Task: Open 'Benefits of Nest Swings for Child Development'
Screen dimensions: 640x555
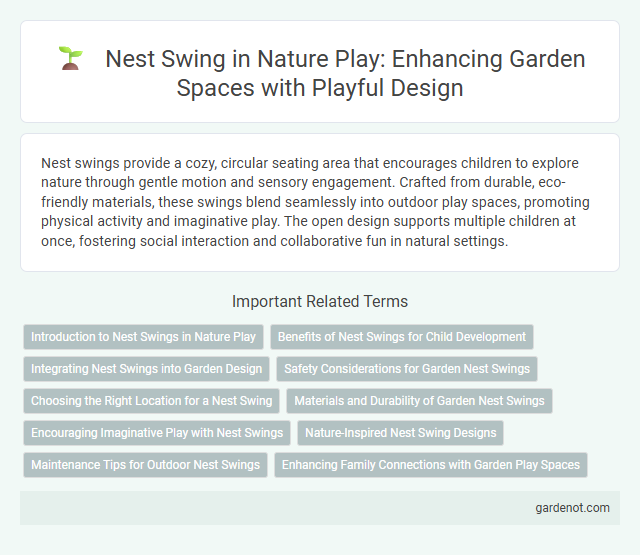Action: pyautogui.click(x=402, y=337)
